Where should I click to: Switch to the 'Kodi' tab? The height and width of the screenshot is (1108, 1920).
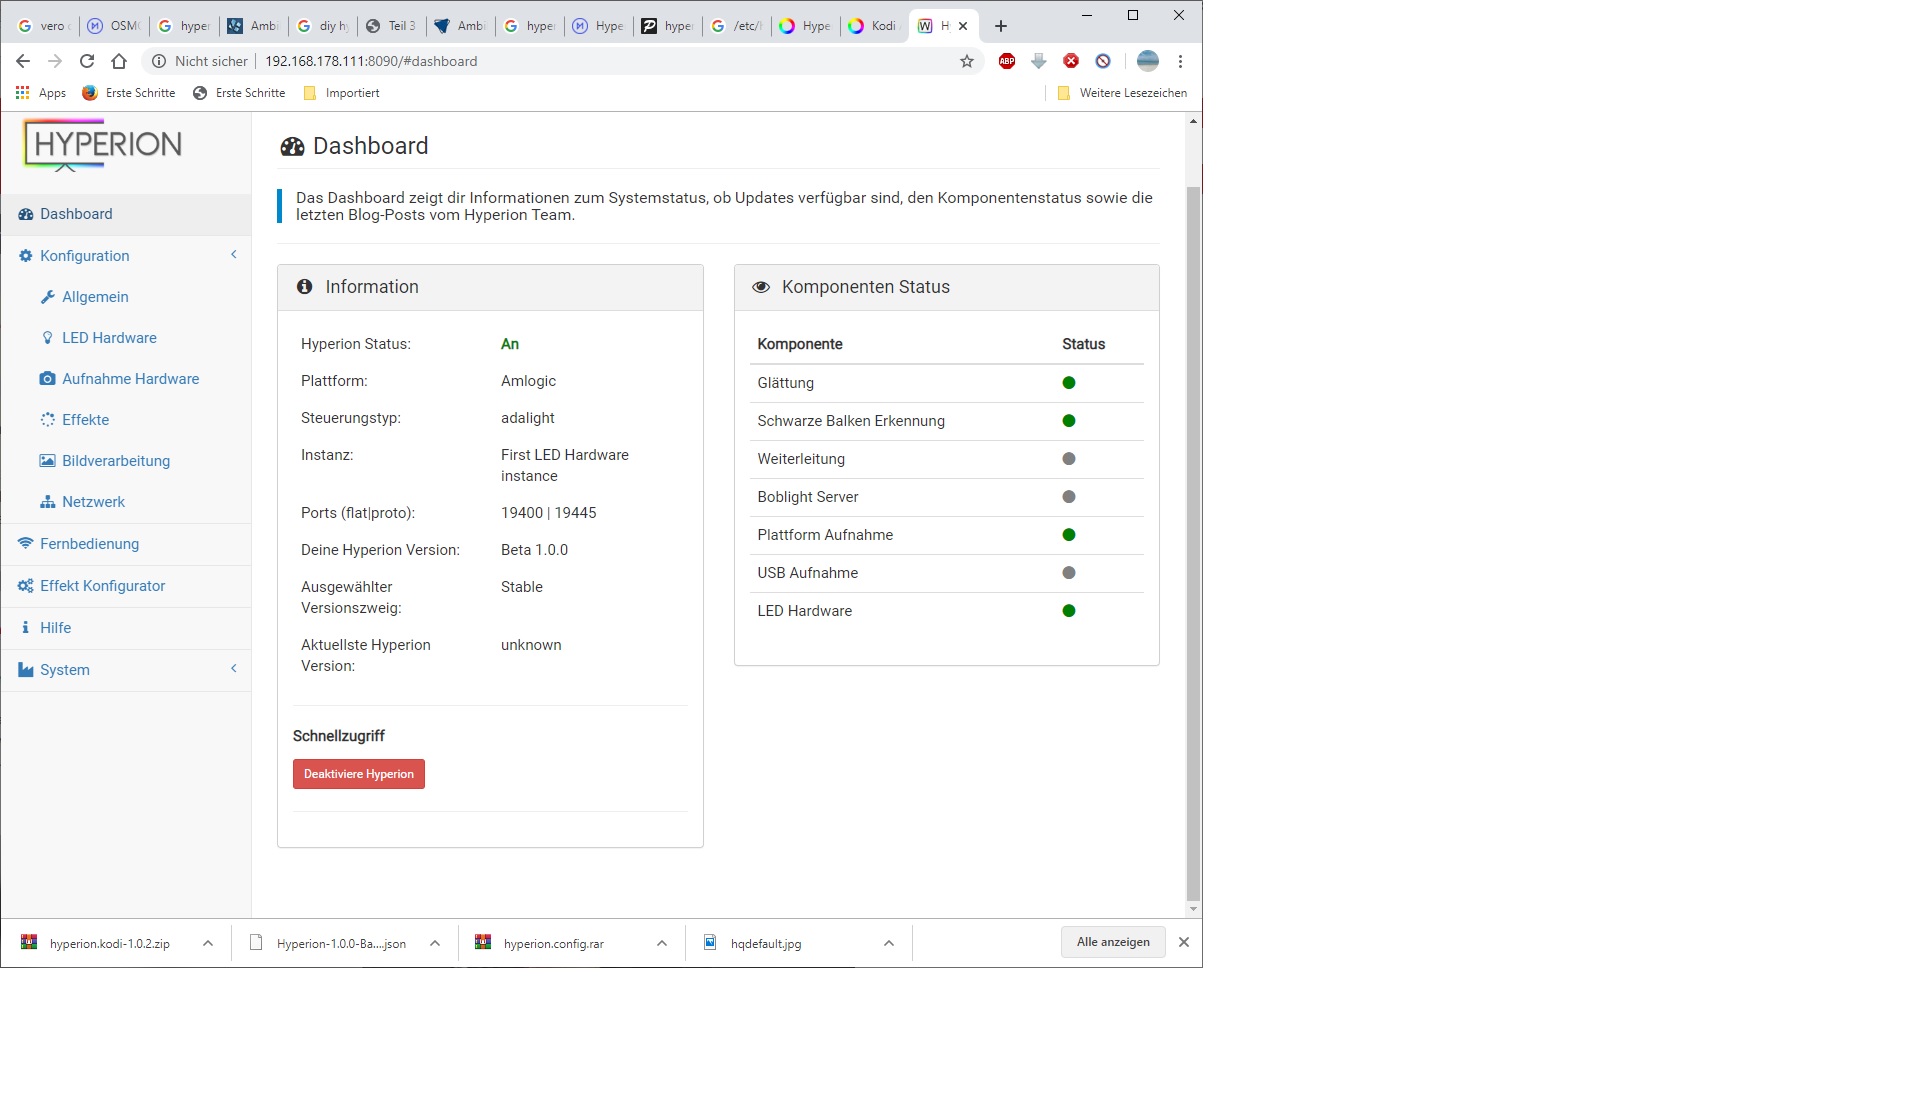(x=873, y=26)
